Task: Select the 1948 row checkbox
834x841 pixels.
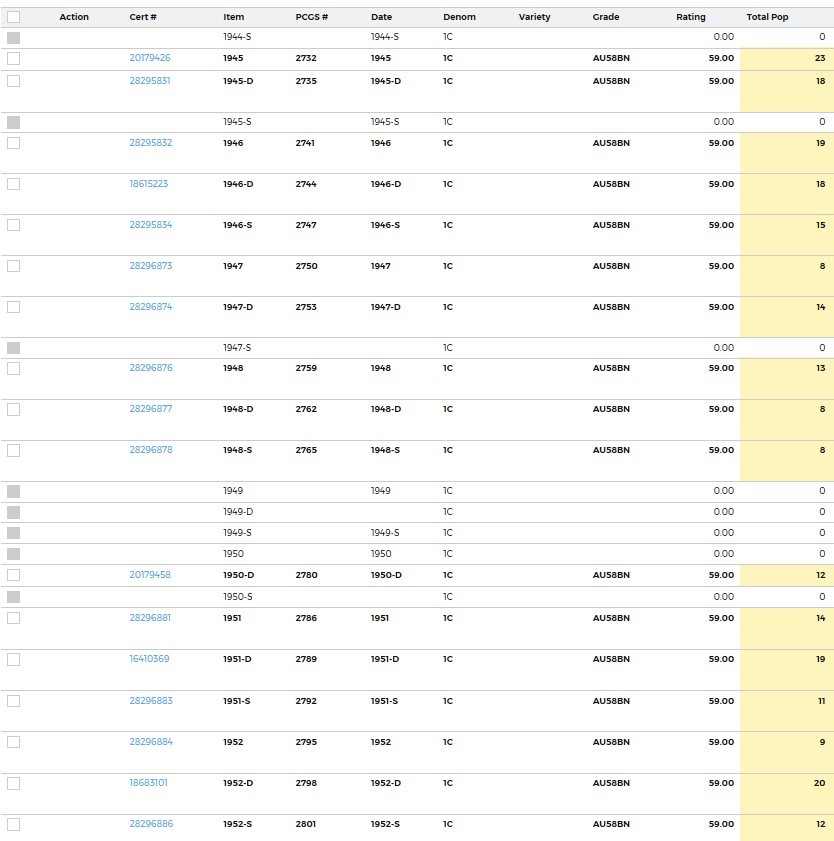Action: (13, 368)
